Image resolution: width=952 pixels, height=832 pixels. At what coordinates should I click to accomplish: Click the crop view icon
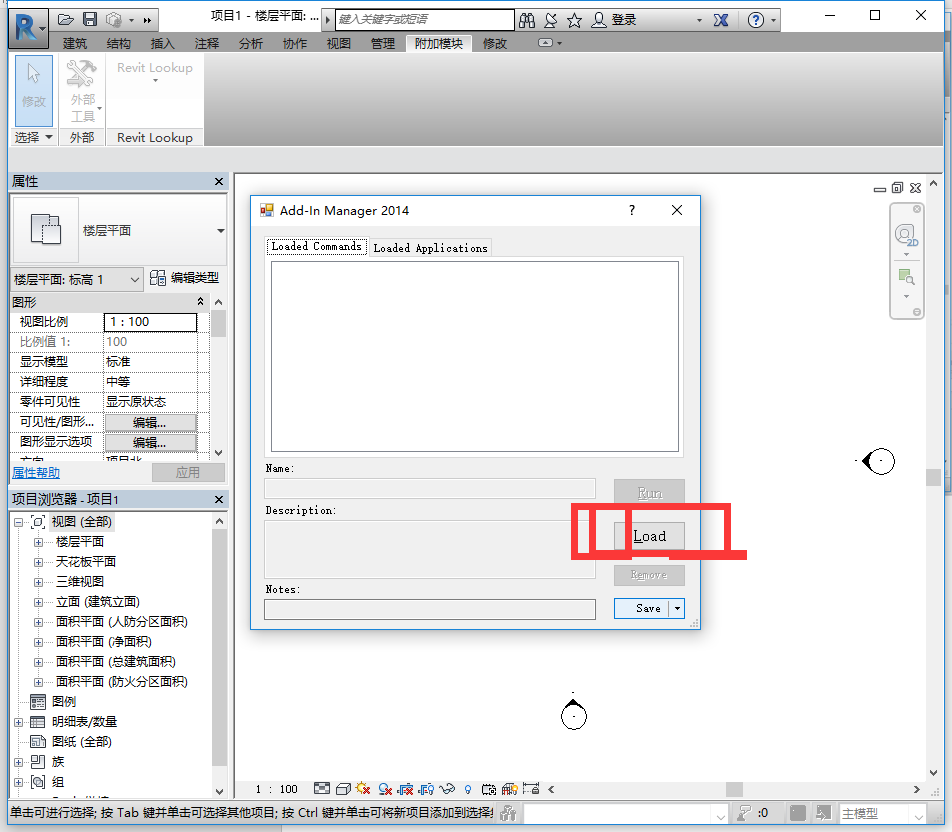[406, 789]
